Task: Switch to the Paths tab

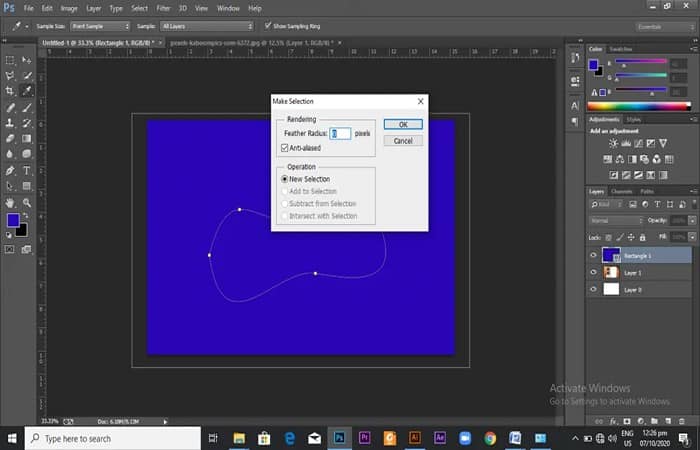Action: (x=647, y=192)
